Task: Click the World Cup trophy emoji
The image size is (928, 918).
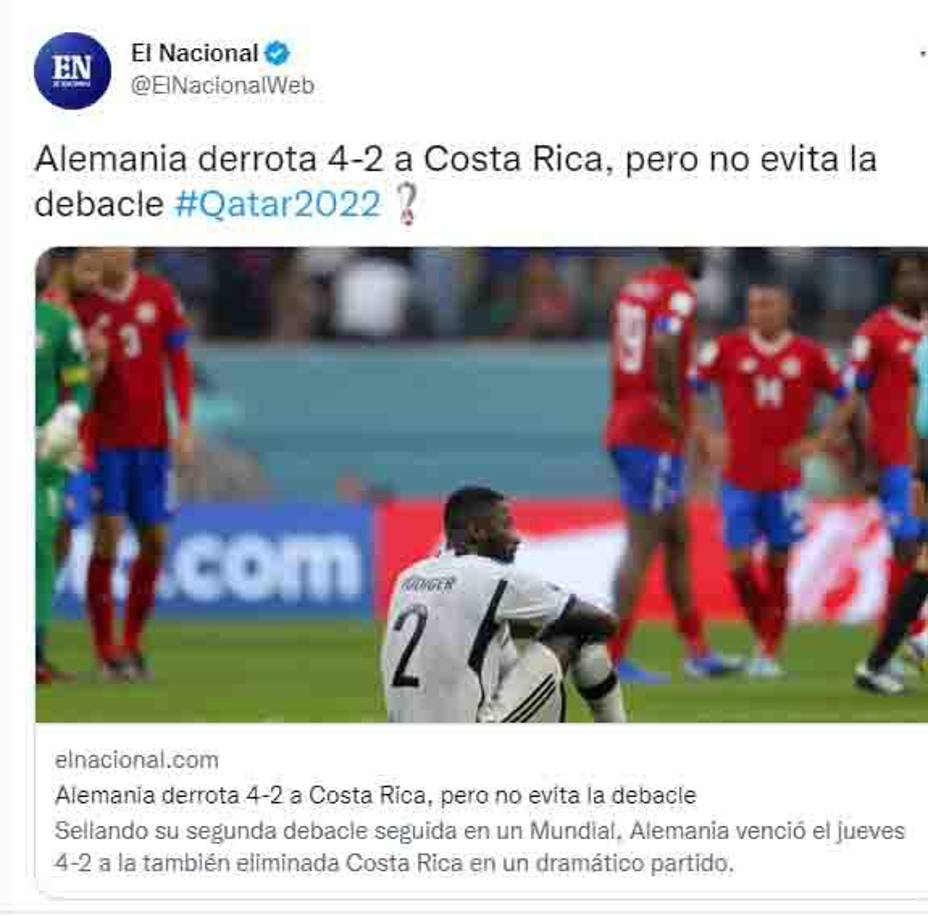Action: pyautogui.click(x=407, y=204)
